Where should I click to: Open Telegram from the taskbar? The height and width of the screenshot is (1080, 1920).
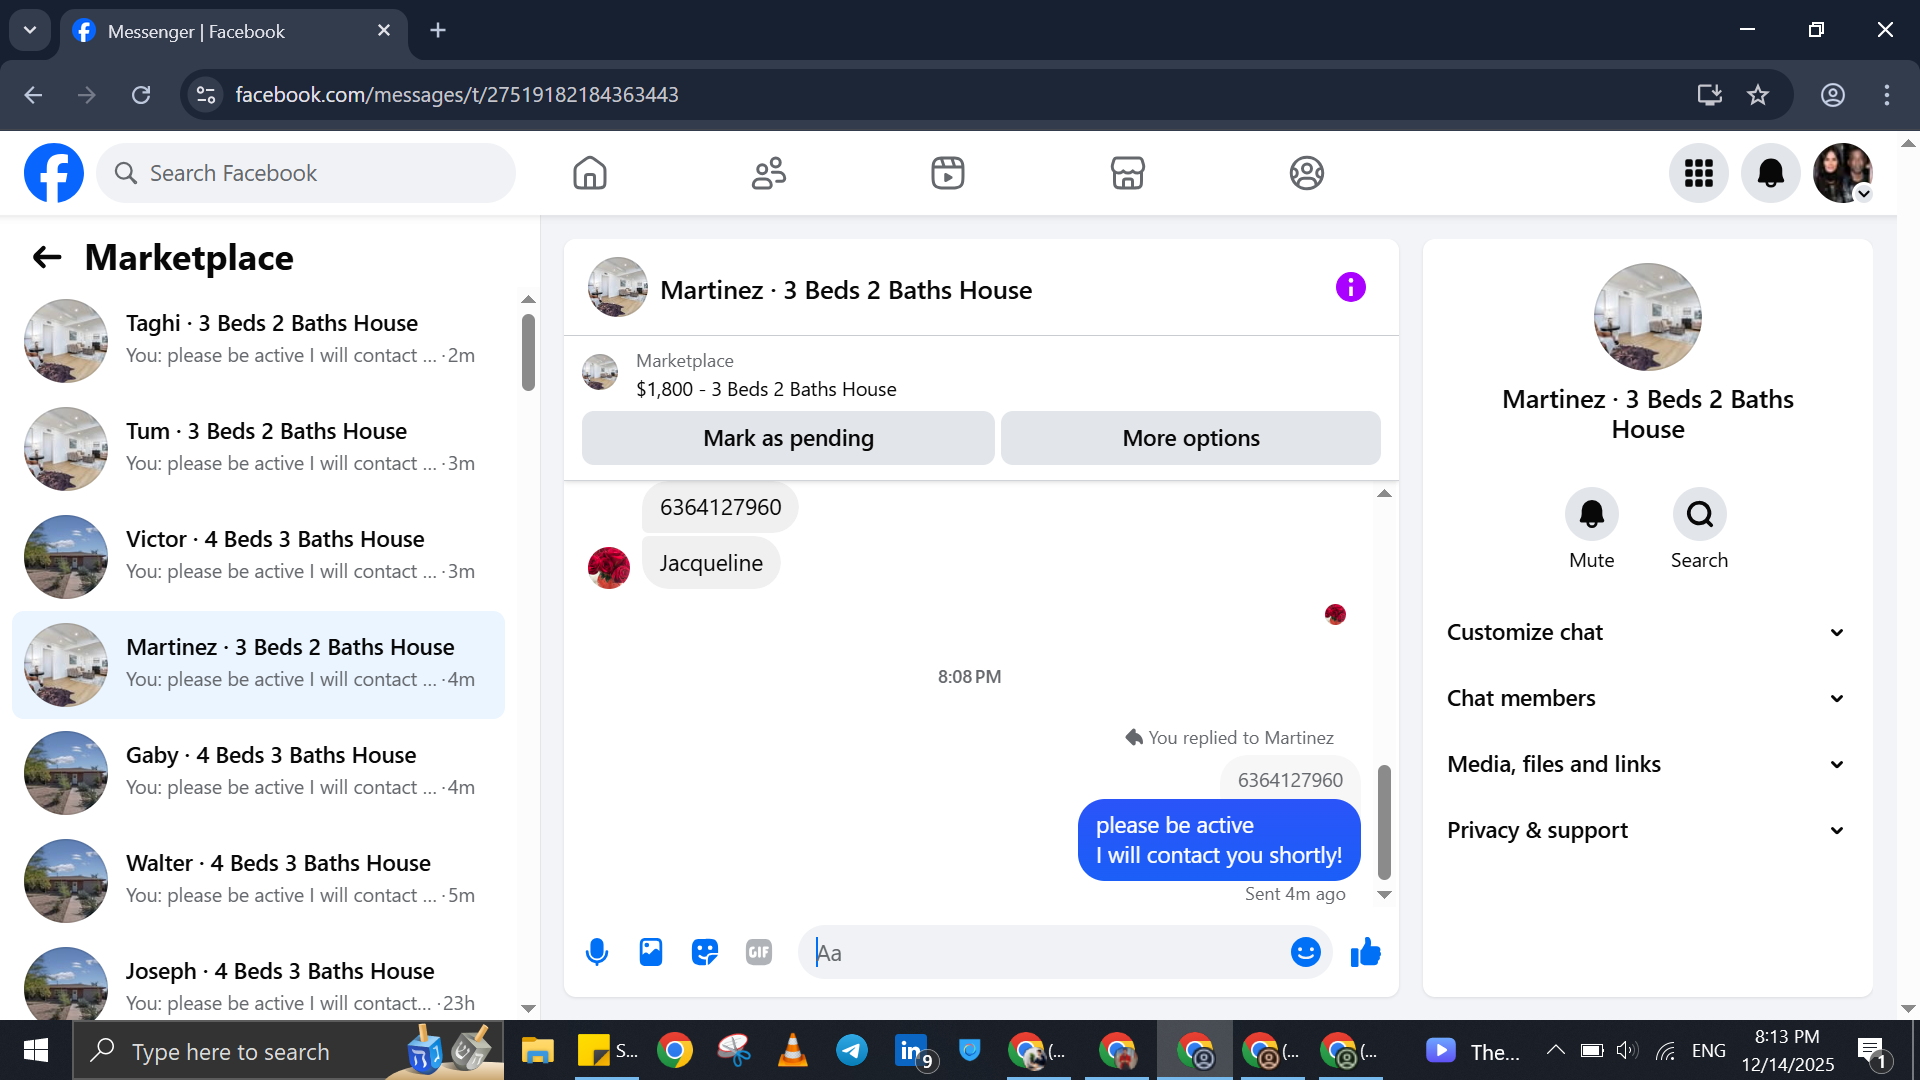click(x=852, y=1051)
